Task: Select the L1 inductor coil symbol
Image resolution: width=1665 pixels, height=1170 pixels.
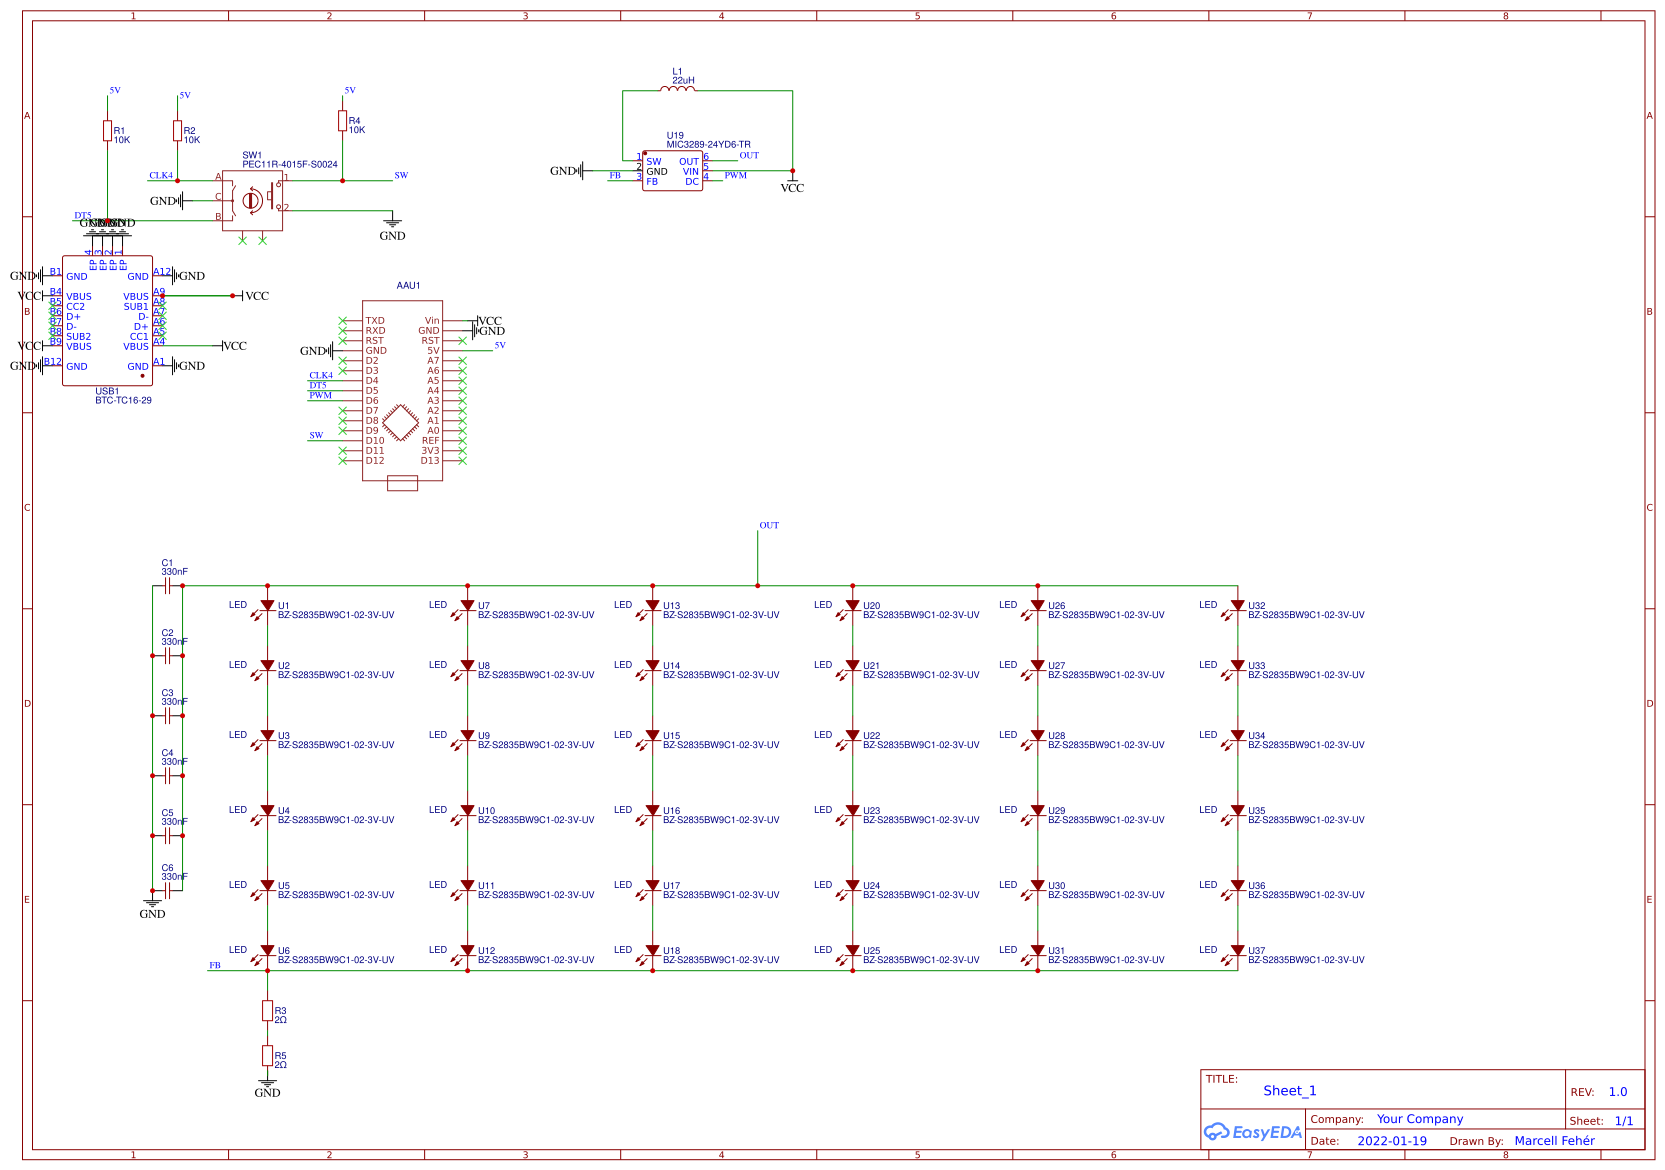Action: pos(677,89)
